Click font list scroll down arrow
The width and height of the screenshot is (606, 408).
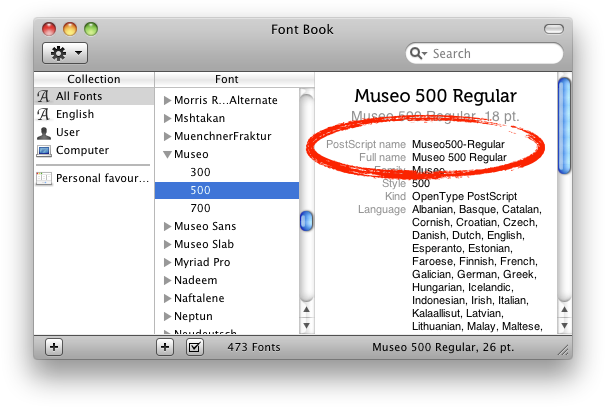click(x=306, y=326)
